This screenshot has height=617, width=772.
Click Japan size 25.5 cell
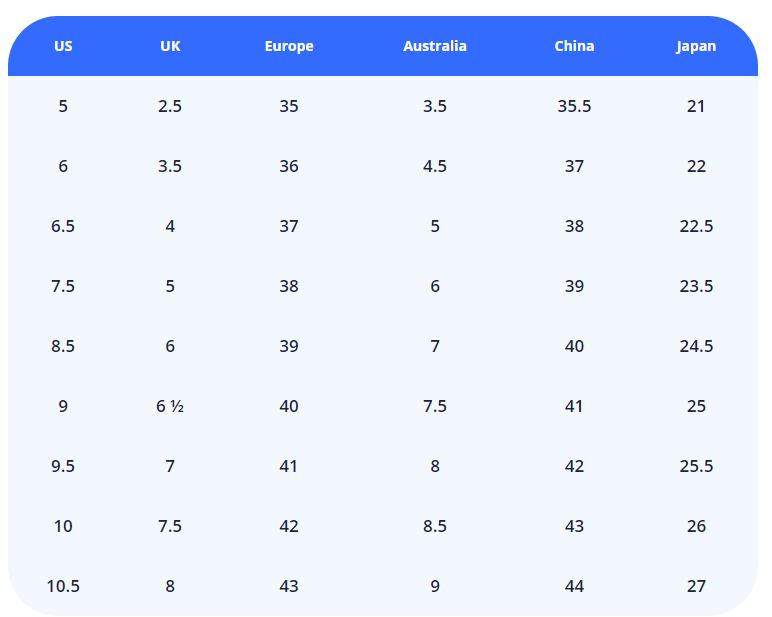[696, 466]
